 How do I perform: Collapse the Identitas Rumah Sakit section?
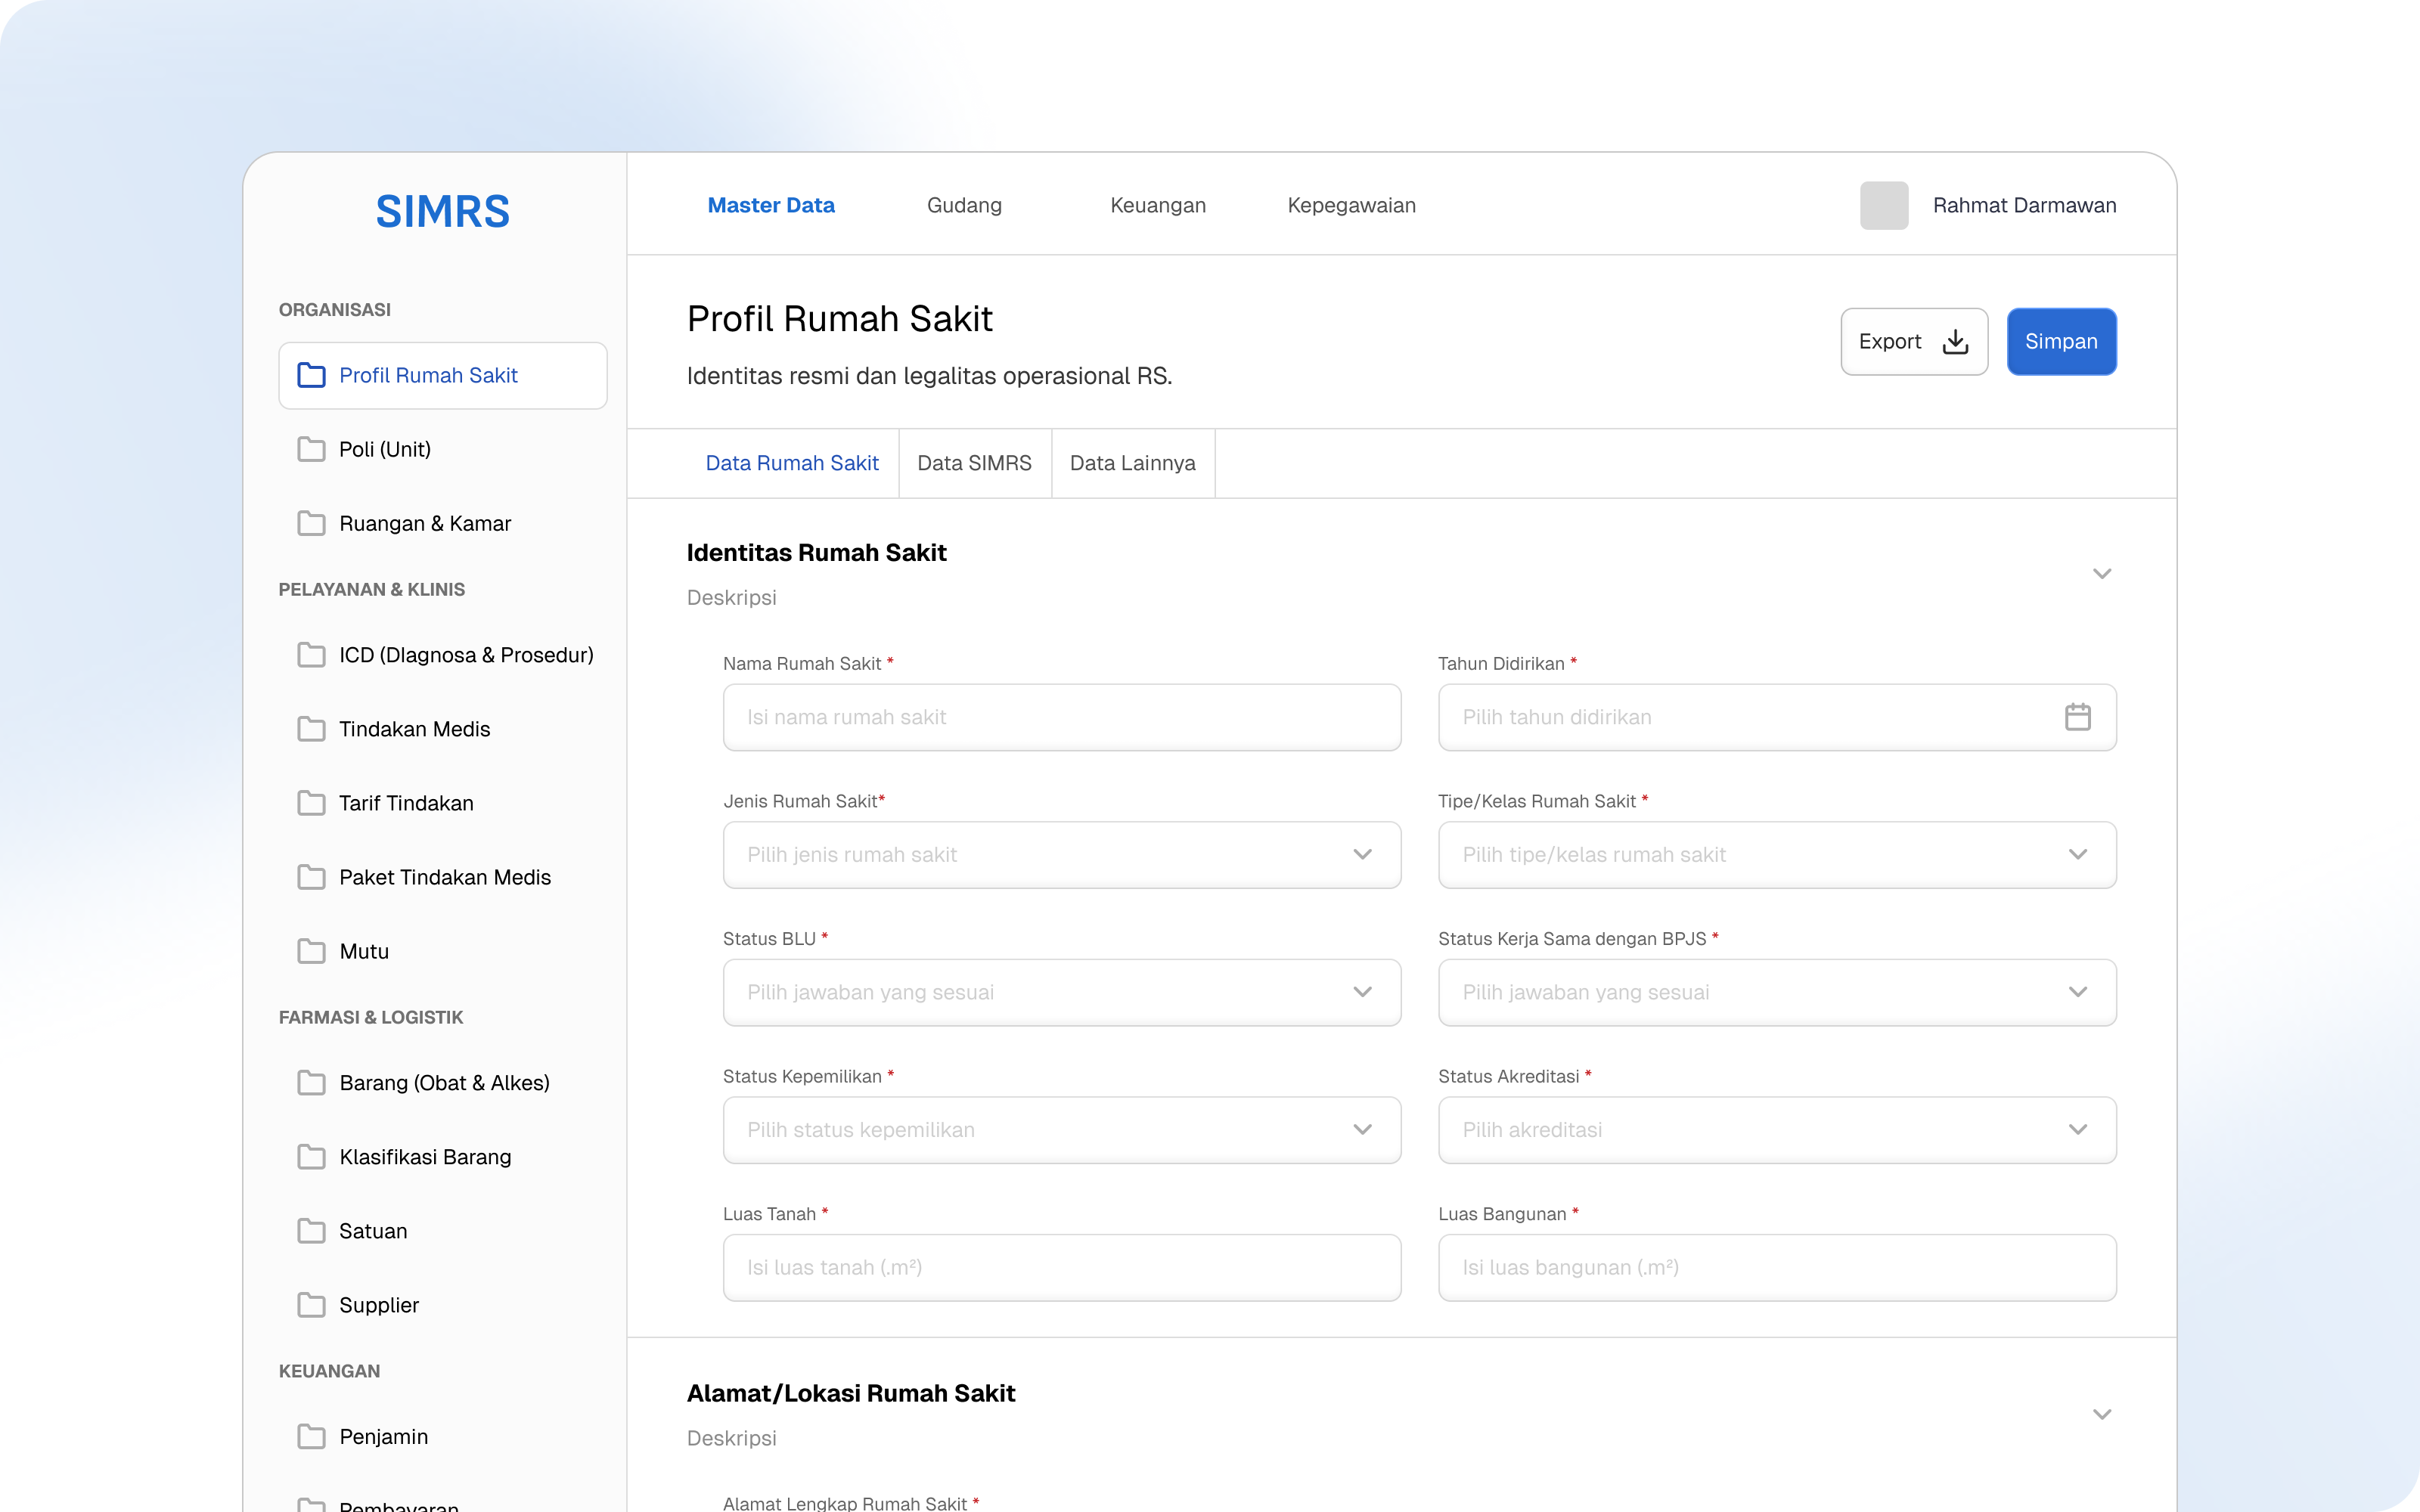click(x=2102, y=574)
